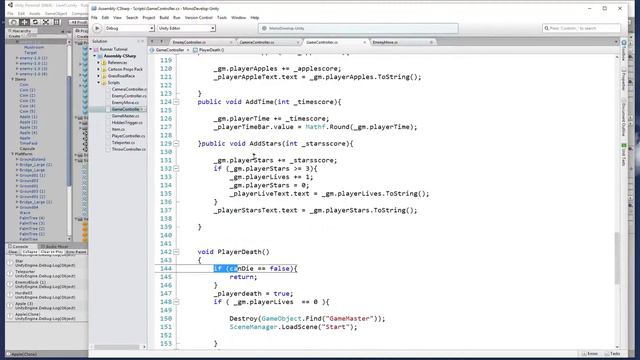Image resolution: width=640 pixels, height=360 pixels.
Task: Select the Rotate tool in Unity toolbar
Action: click(35, 22)
